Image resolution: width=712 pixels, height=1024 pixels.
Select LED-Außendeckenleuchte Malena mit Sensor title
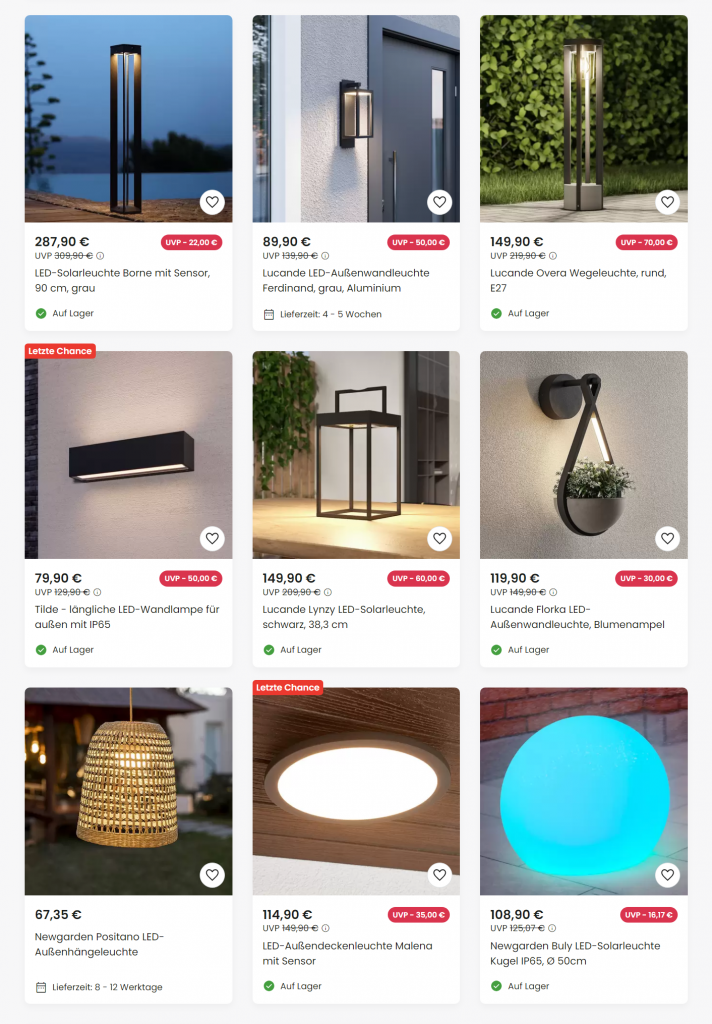(x=347, y=953)
